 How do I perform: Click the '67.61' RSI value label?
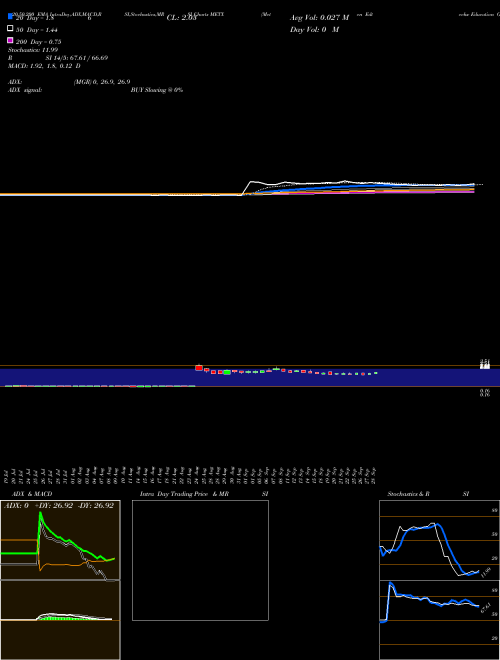coord(485,608)
